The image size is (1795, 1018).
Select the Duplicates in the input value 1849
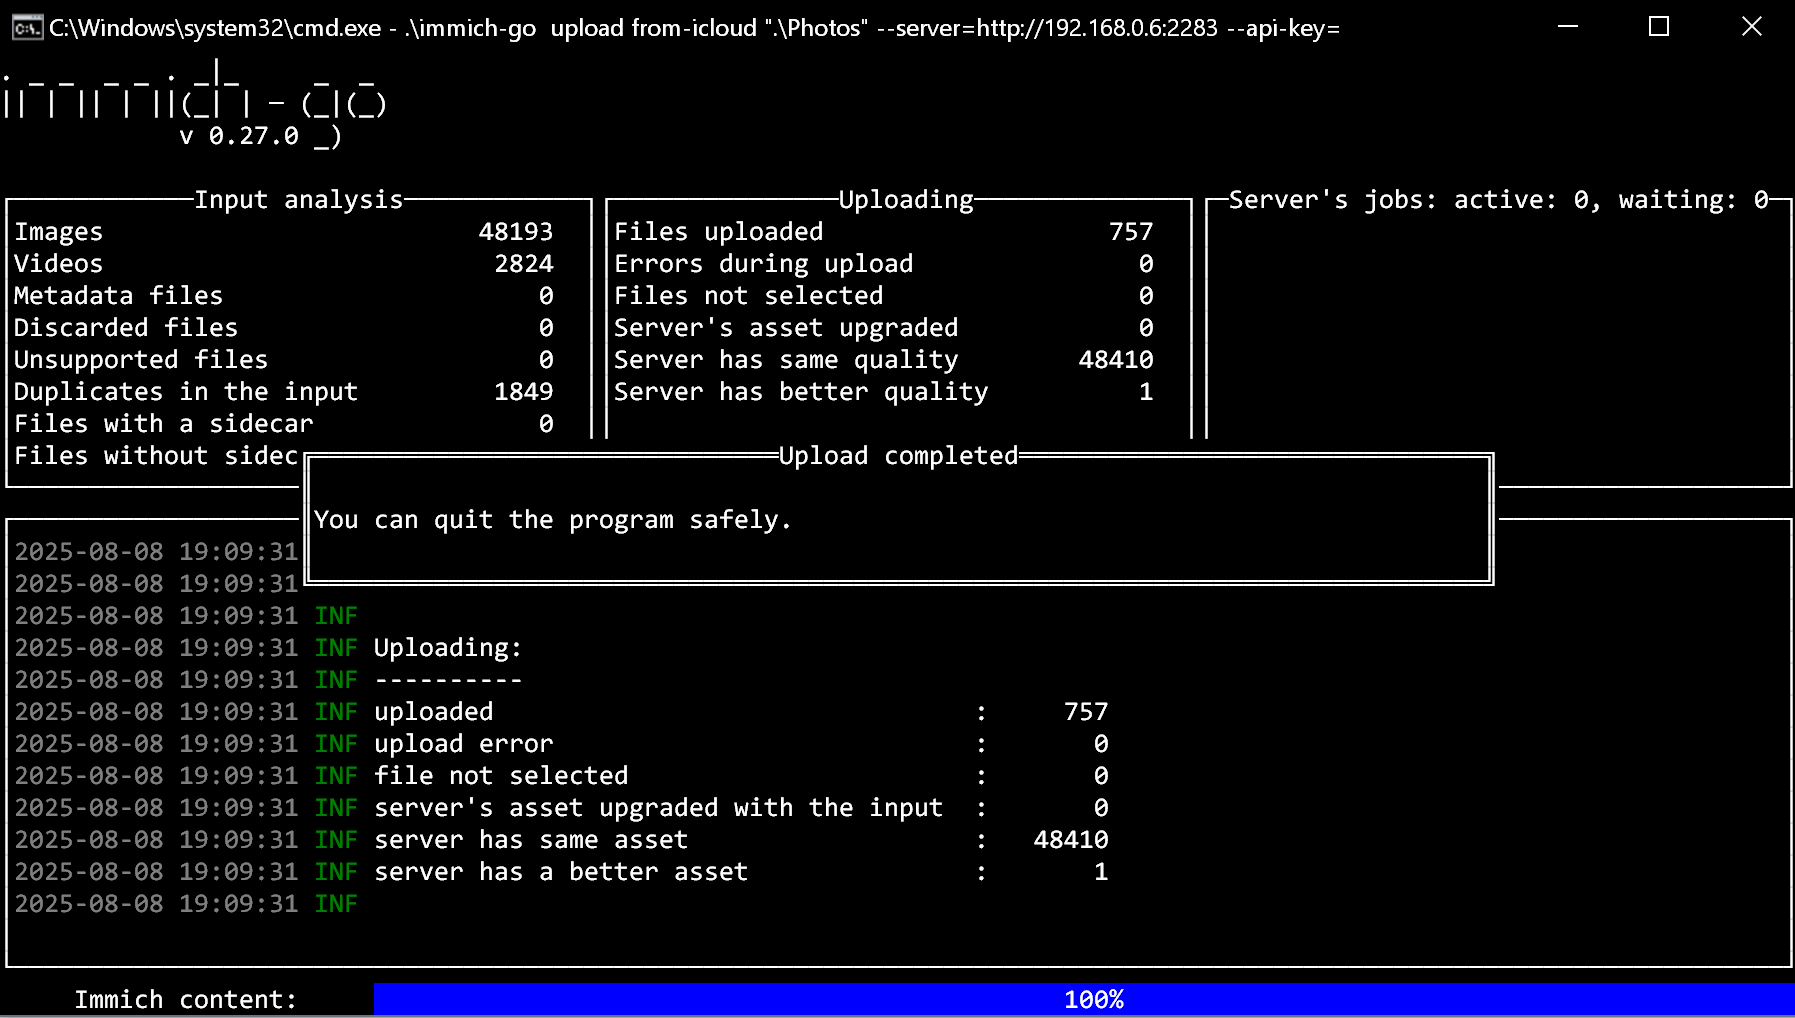[x=524, y=392]
